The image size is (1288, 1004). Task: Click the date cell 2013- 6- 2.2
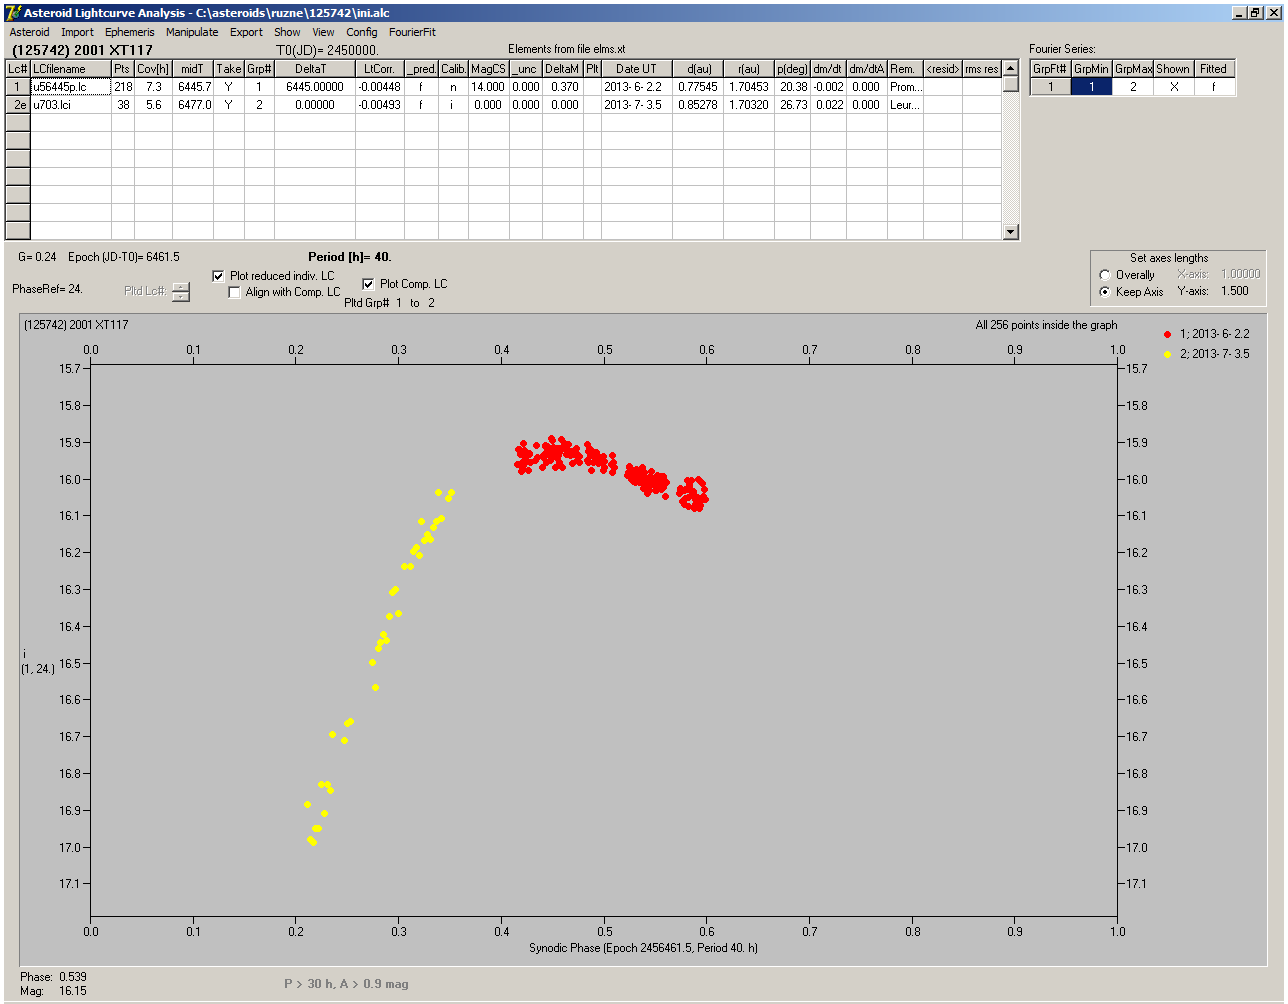tap(636, 87)
